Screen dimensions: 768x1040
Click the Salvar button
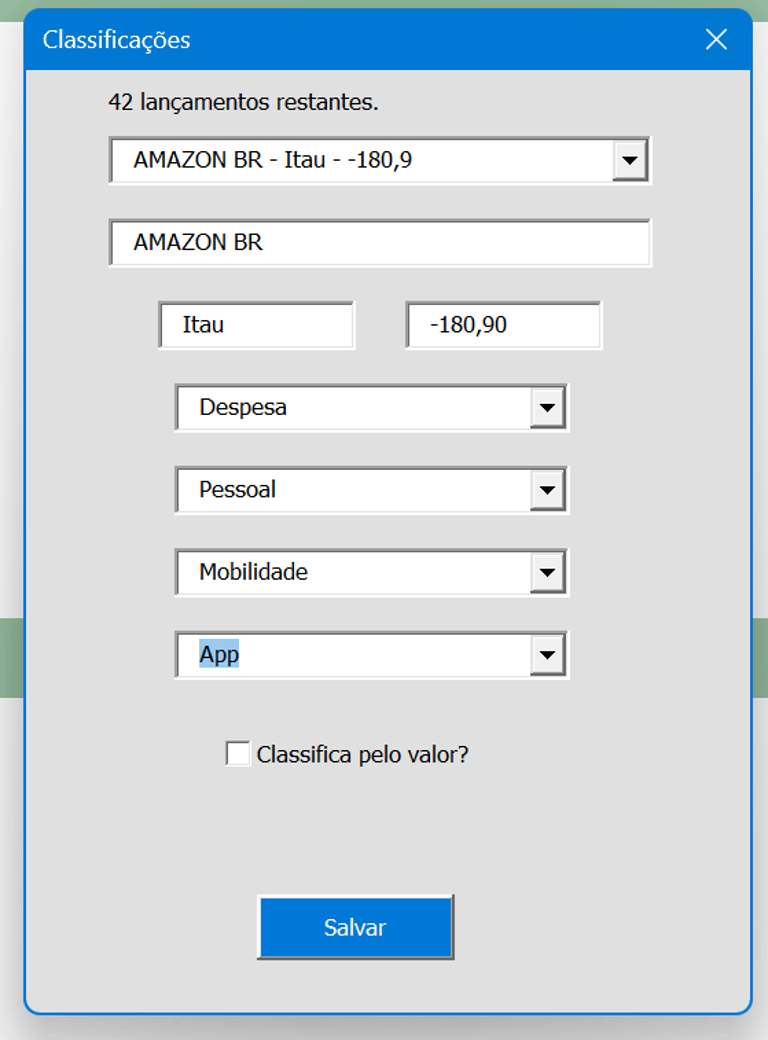pos(355,927)
